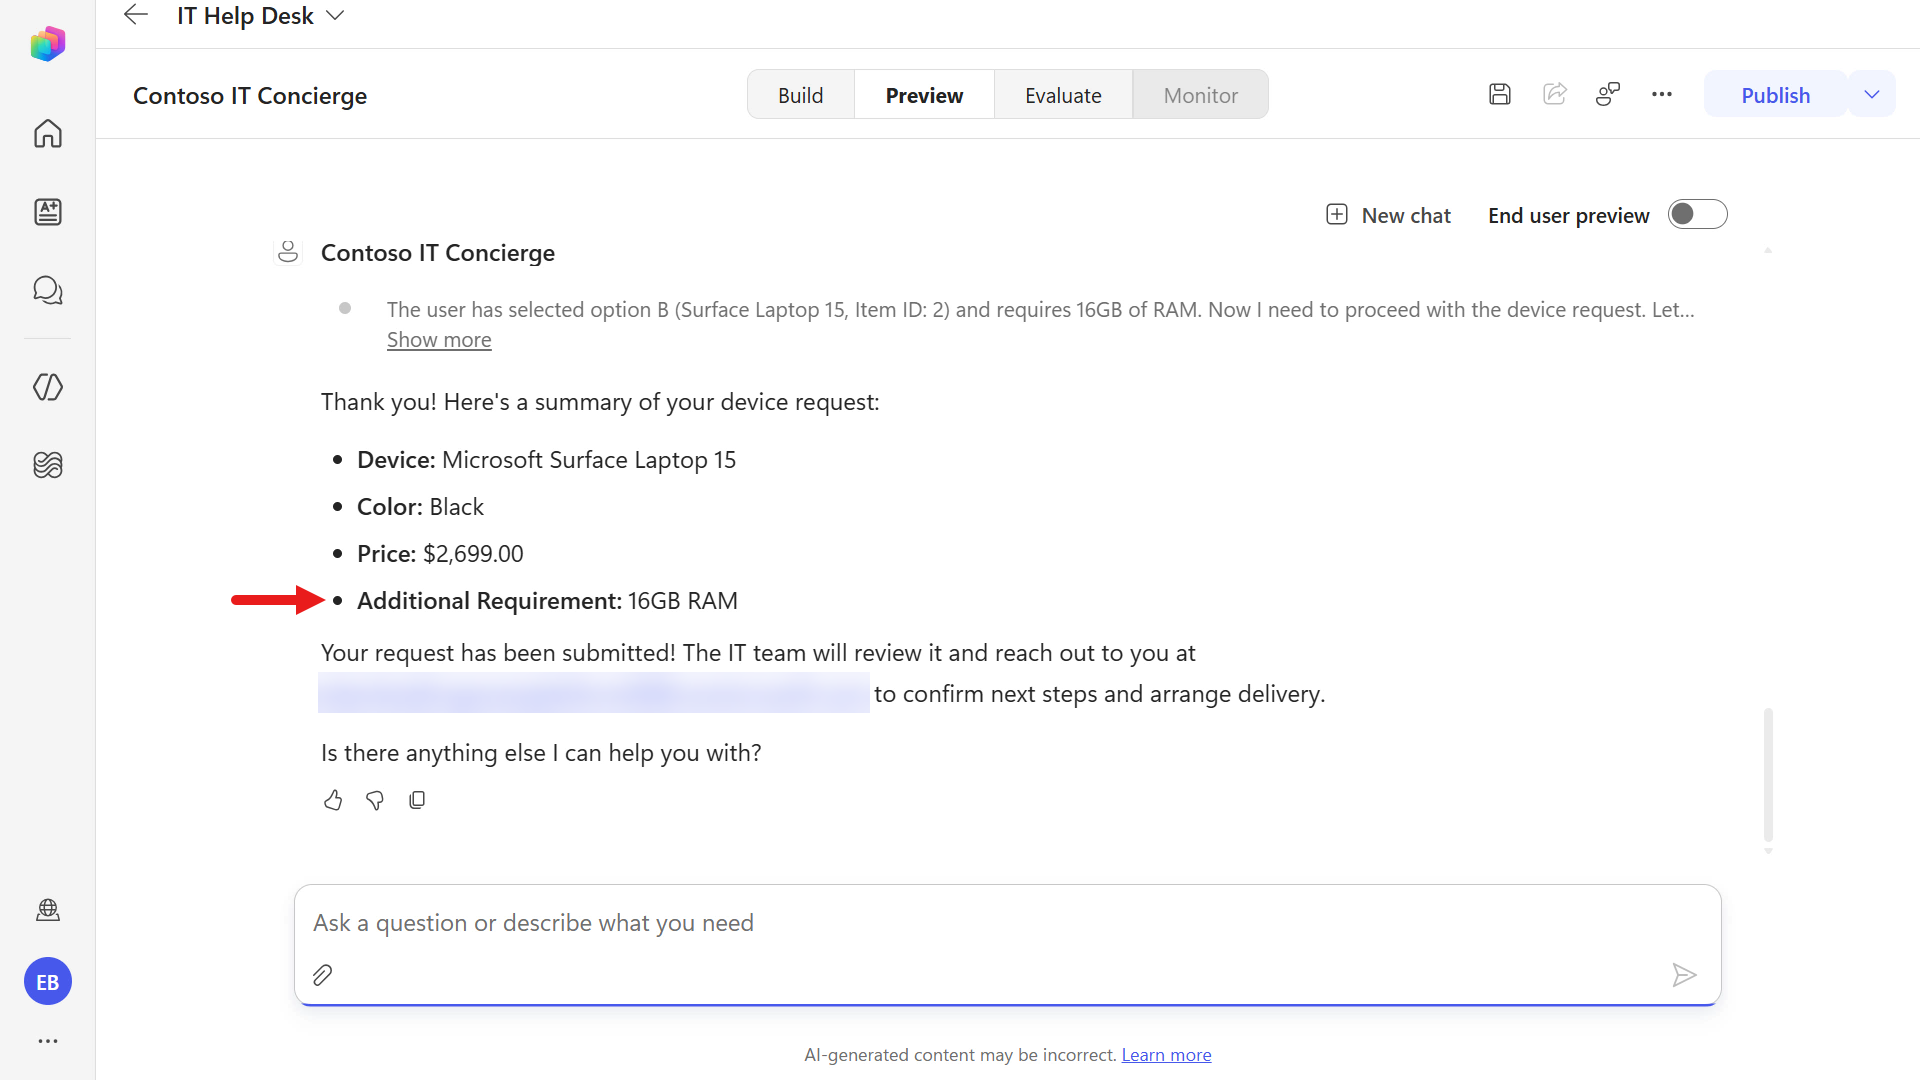The height and width of the screenshot is (1080, 1920).
Task: Click the EB profile avatar
Action: tap(47, 982)
